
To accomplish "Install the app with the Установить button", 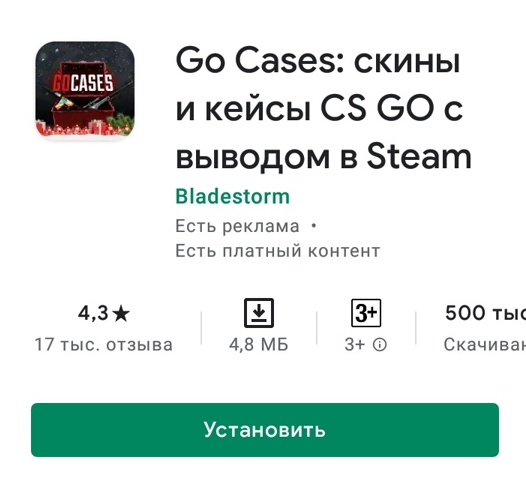I will click(x=265, y=430).
